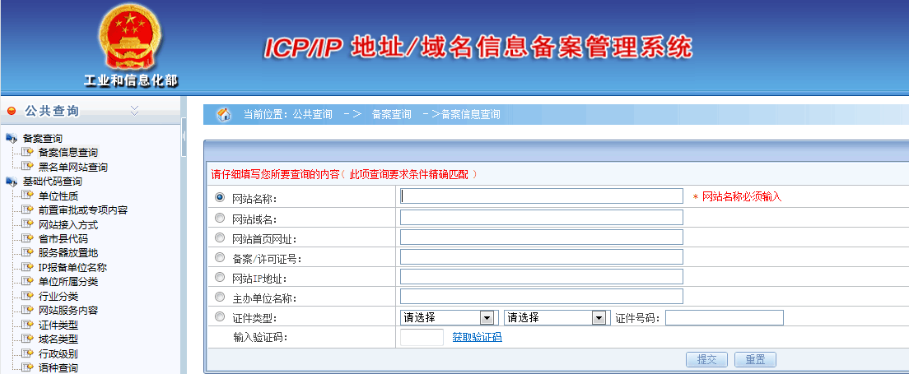Select the 证件类型 radio button
This screenshot has height=376, width=910.
click(219, 317)
